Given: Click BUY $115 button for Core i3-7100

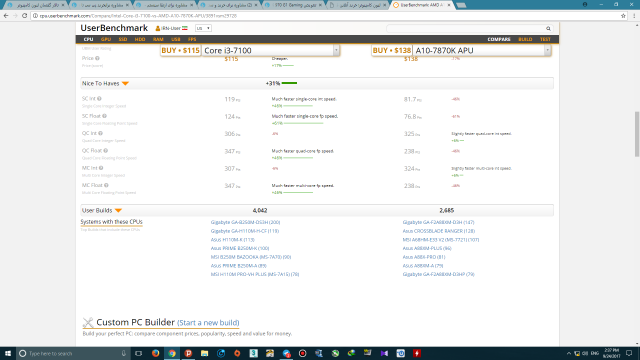Looking at the screenshot, I should click(x=180, y=51).
